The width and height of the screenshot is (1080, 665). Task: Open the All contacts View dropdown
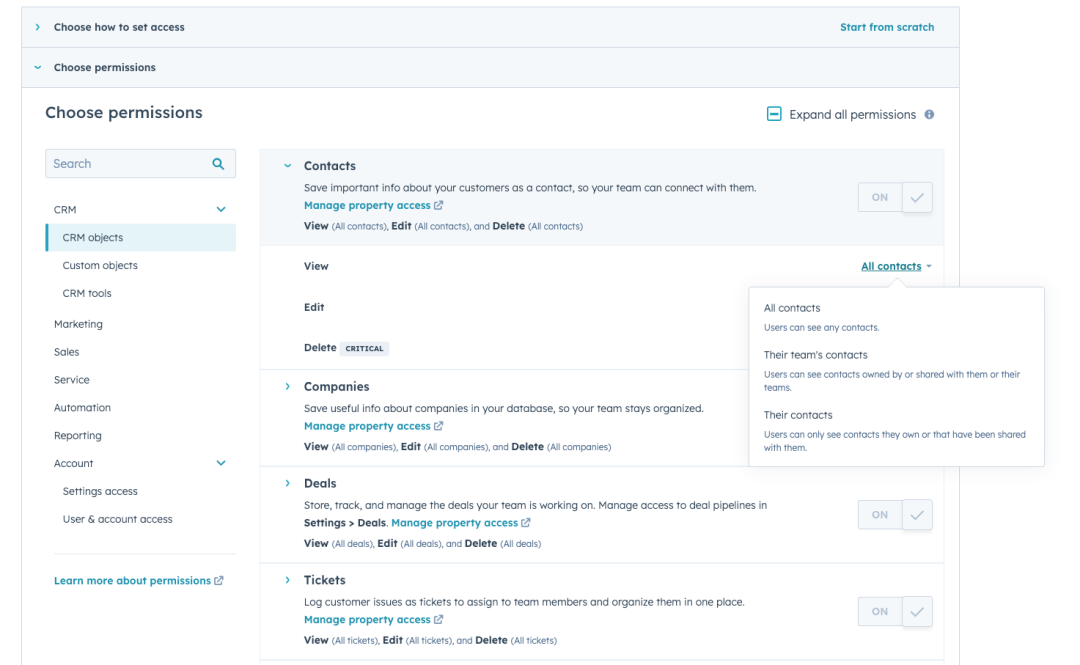895,267
